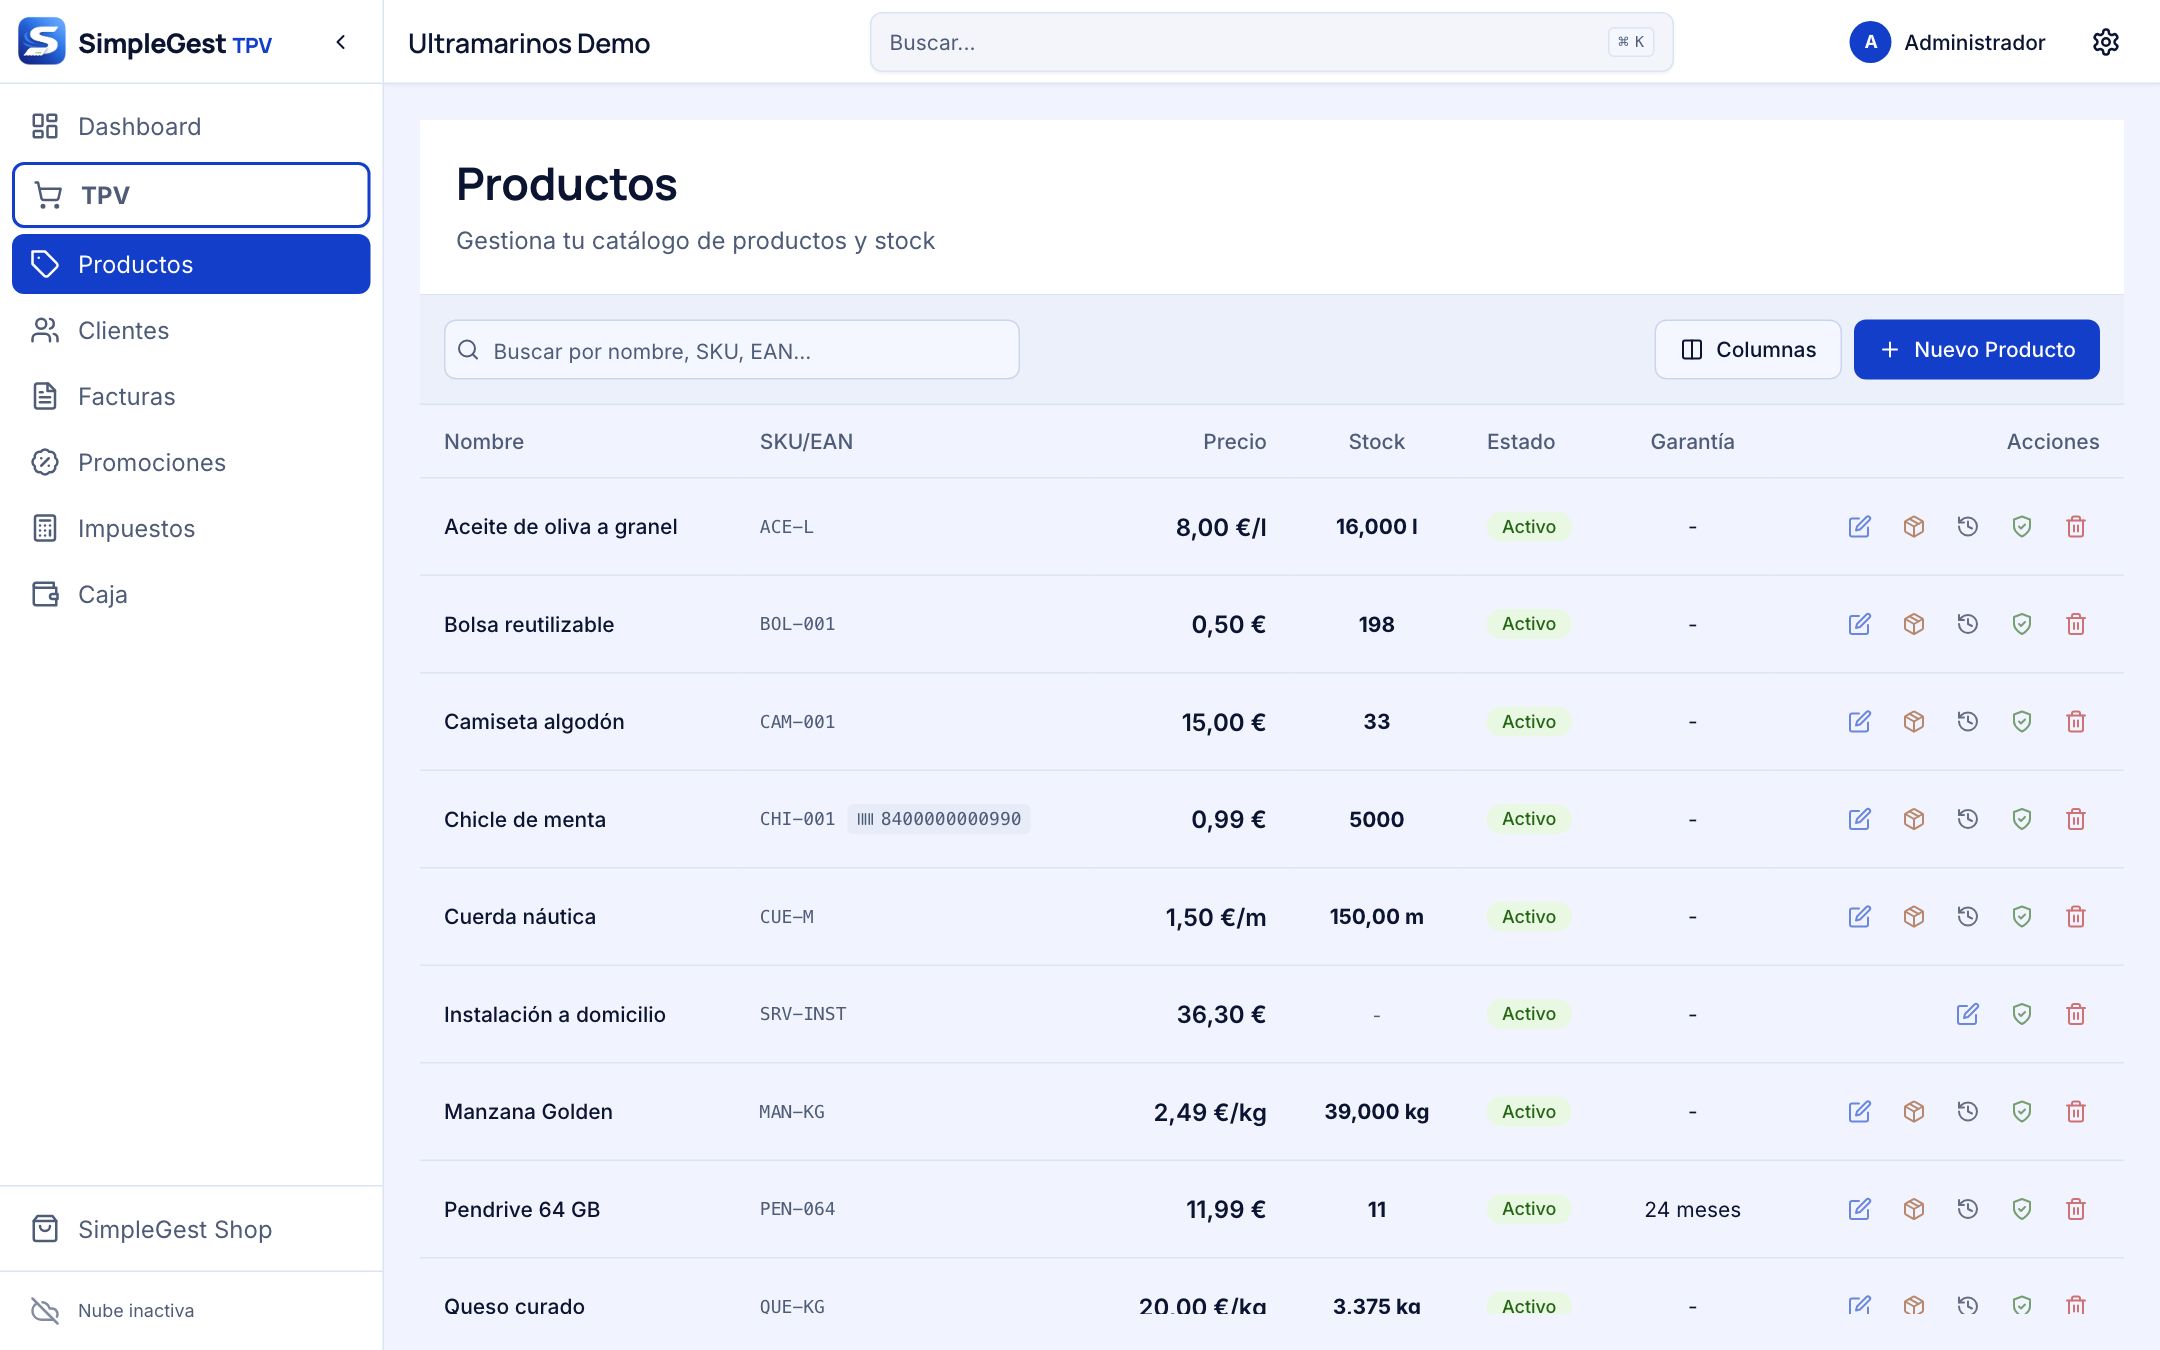This screenshot has width=2160, height=1350.
Task: Open SimpleGest Shop link
Action: click(x=191, y=1229)
